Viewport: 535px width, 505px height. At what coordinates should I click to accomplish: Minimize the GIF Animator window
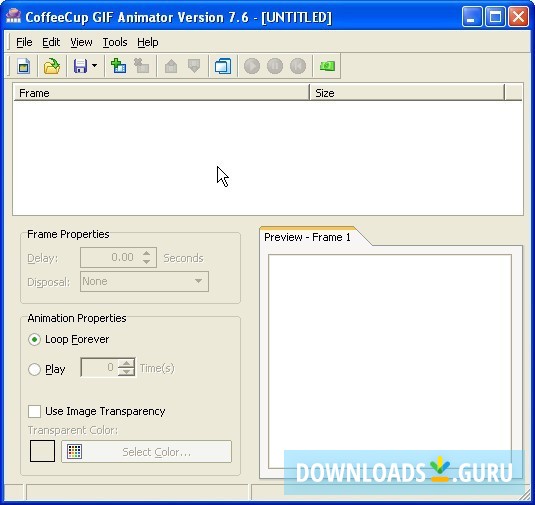pos(472,16)
